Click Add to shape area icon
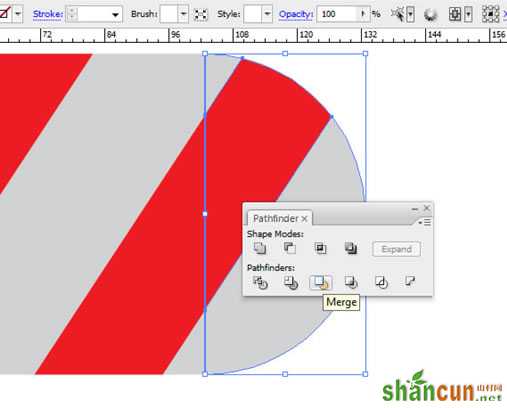The image size is (507, 408). coord(260,248)
